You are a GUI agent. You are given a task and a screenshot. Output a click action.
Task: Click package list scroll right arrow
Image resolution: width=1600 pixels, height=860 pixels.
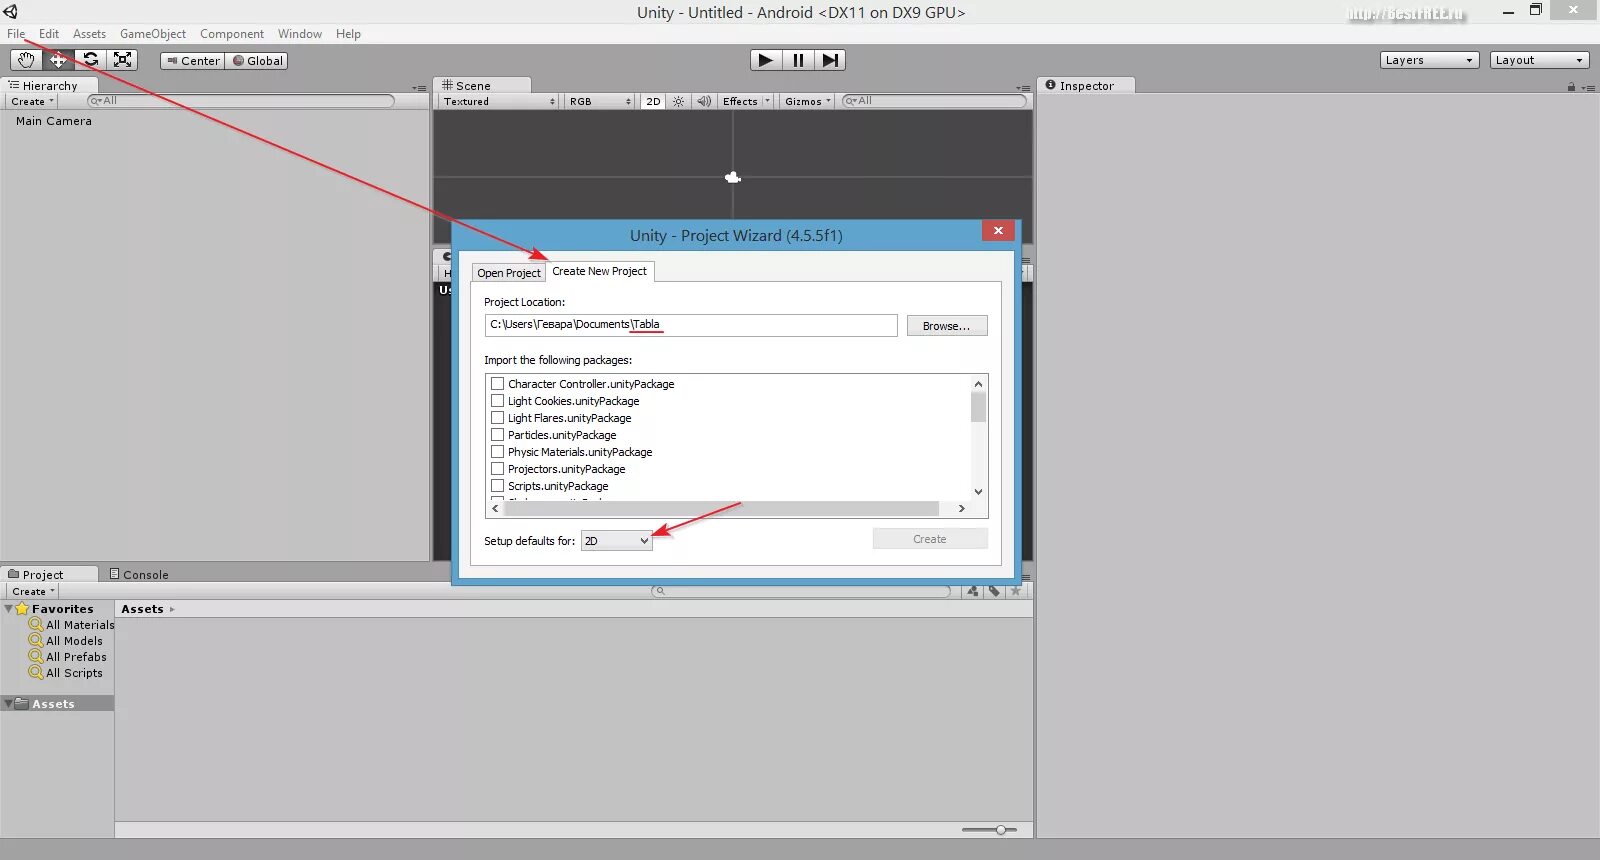pos(962,509)
